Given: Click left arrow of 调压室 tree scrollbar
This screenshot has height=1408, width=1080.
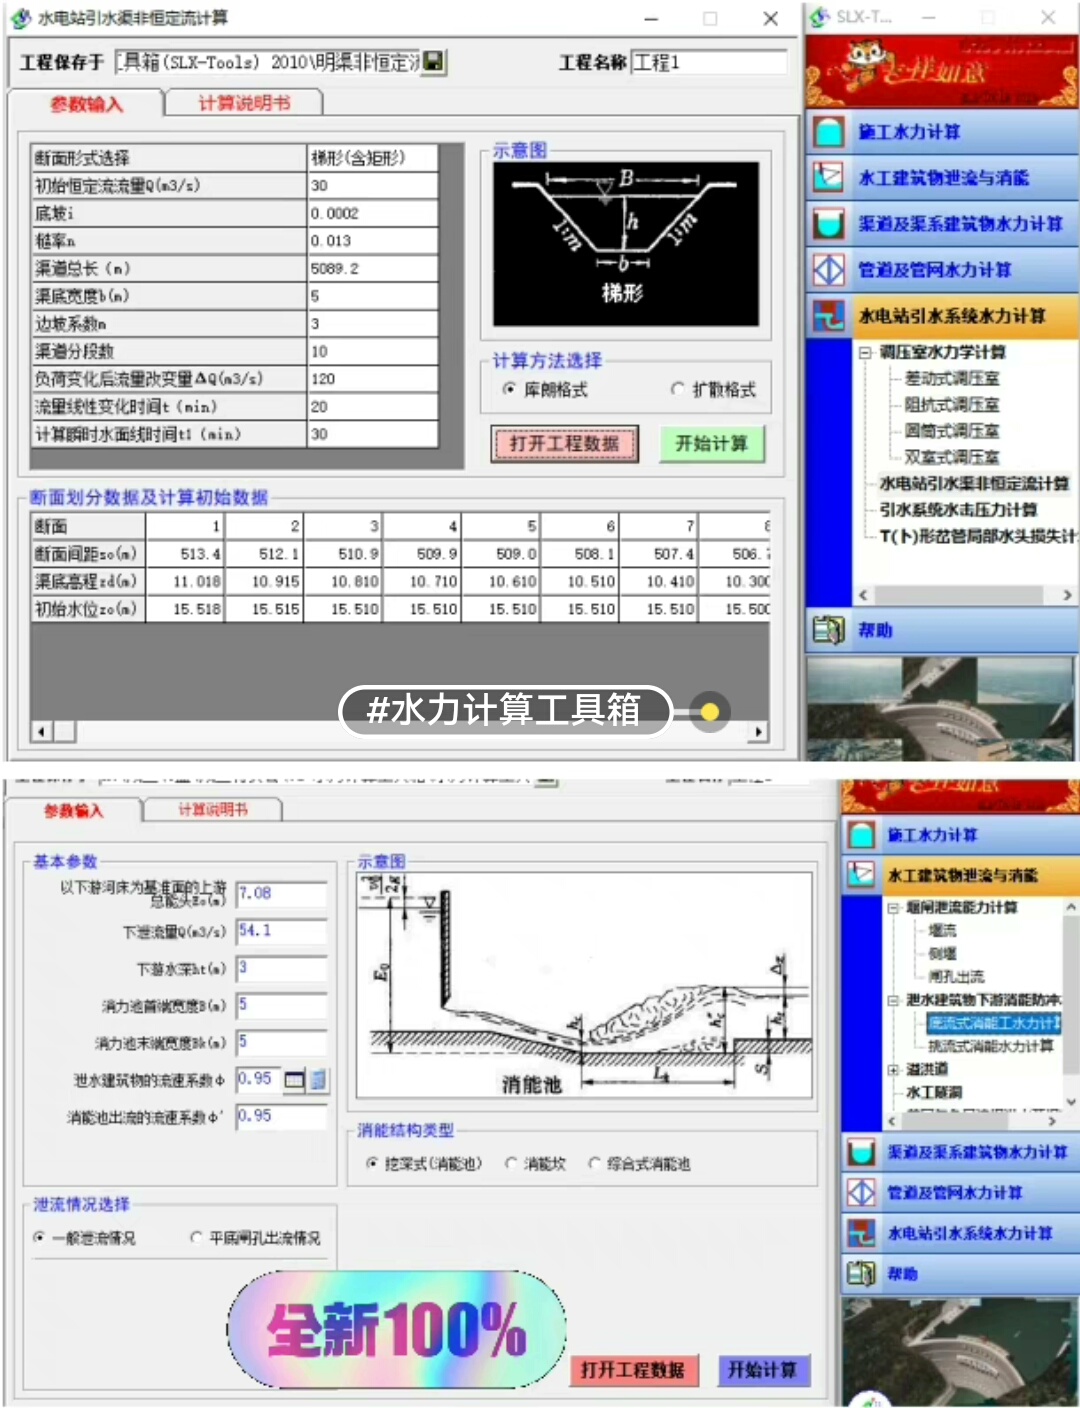Looking at the screenshot, I should click(x=863, y=595).
